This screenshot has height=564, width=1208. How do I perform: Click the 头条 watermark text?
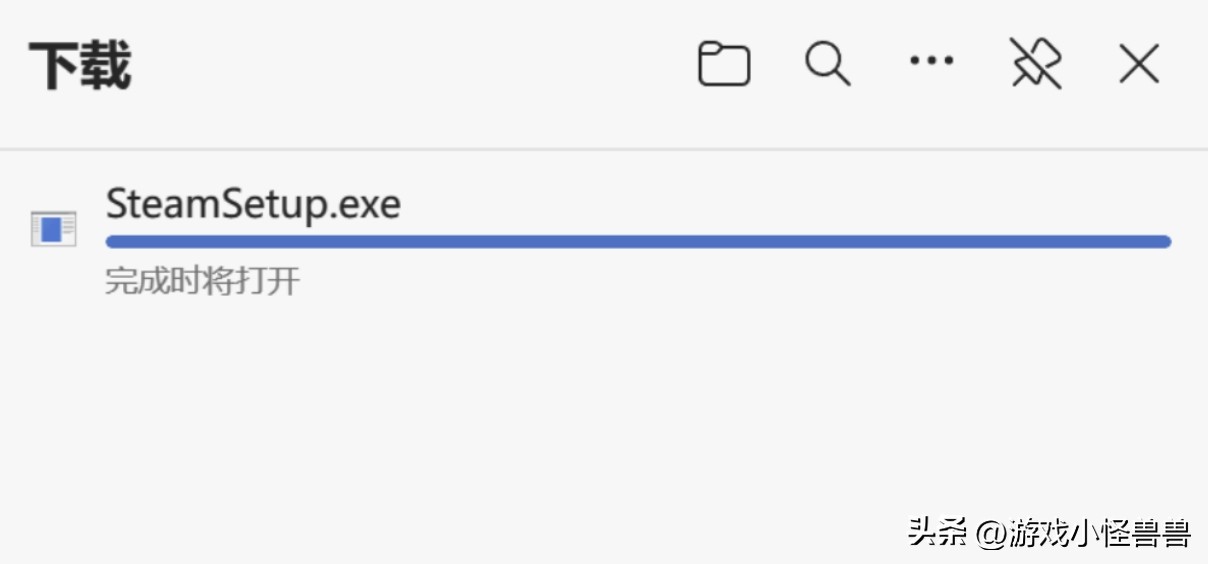click(x=937, y=532)
